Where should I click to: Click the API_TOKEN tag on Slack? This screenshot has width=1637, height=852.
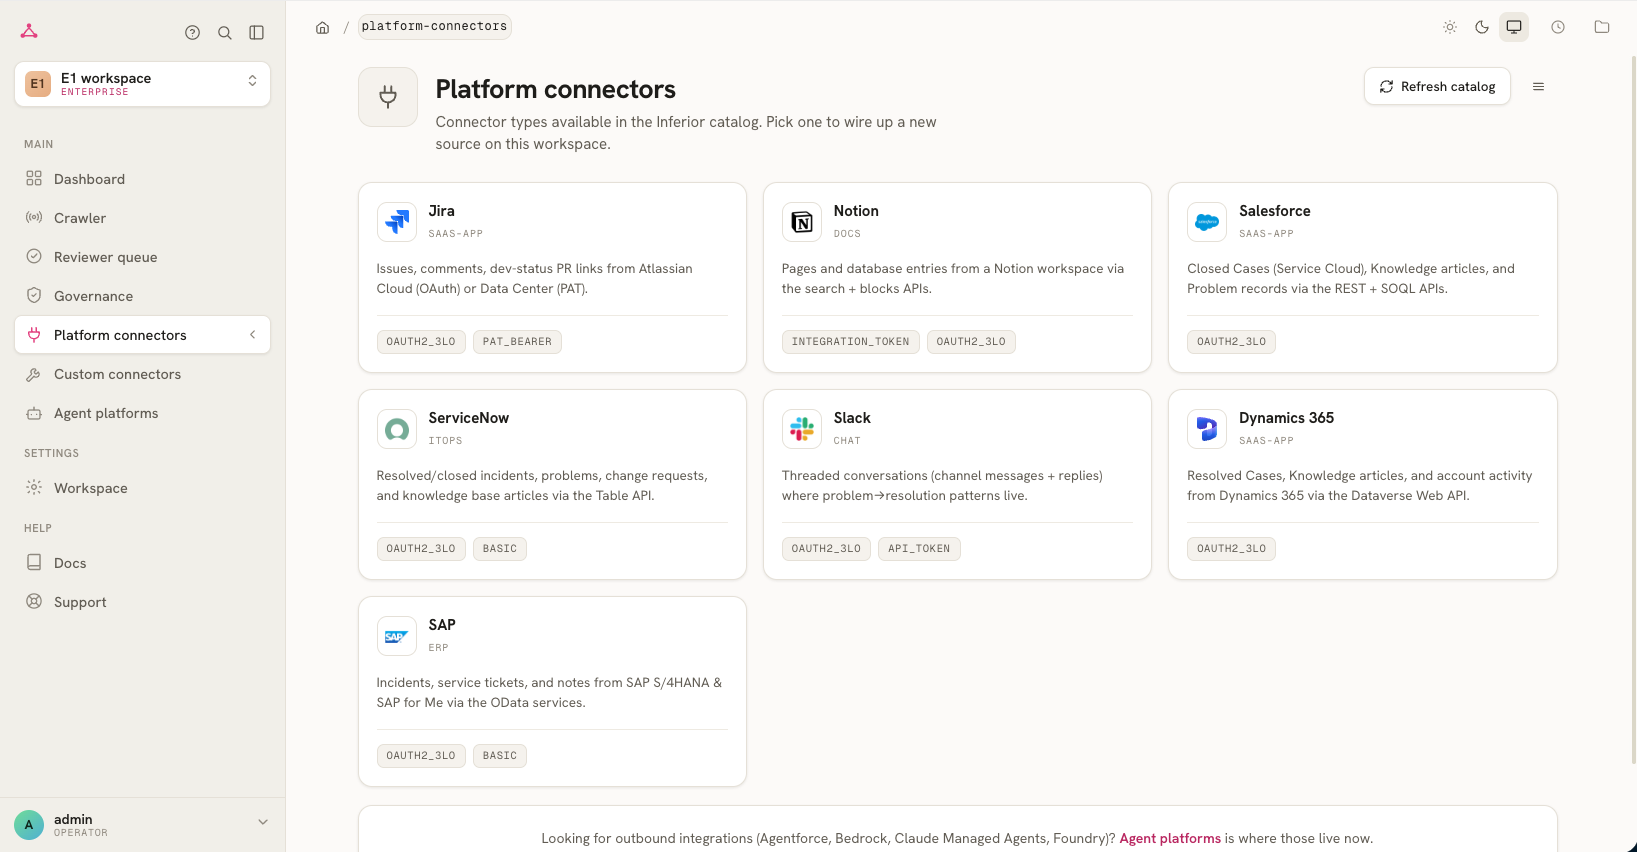(x=919, y=549)
